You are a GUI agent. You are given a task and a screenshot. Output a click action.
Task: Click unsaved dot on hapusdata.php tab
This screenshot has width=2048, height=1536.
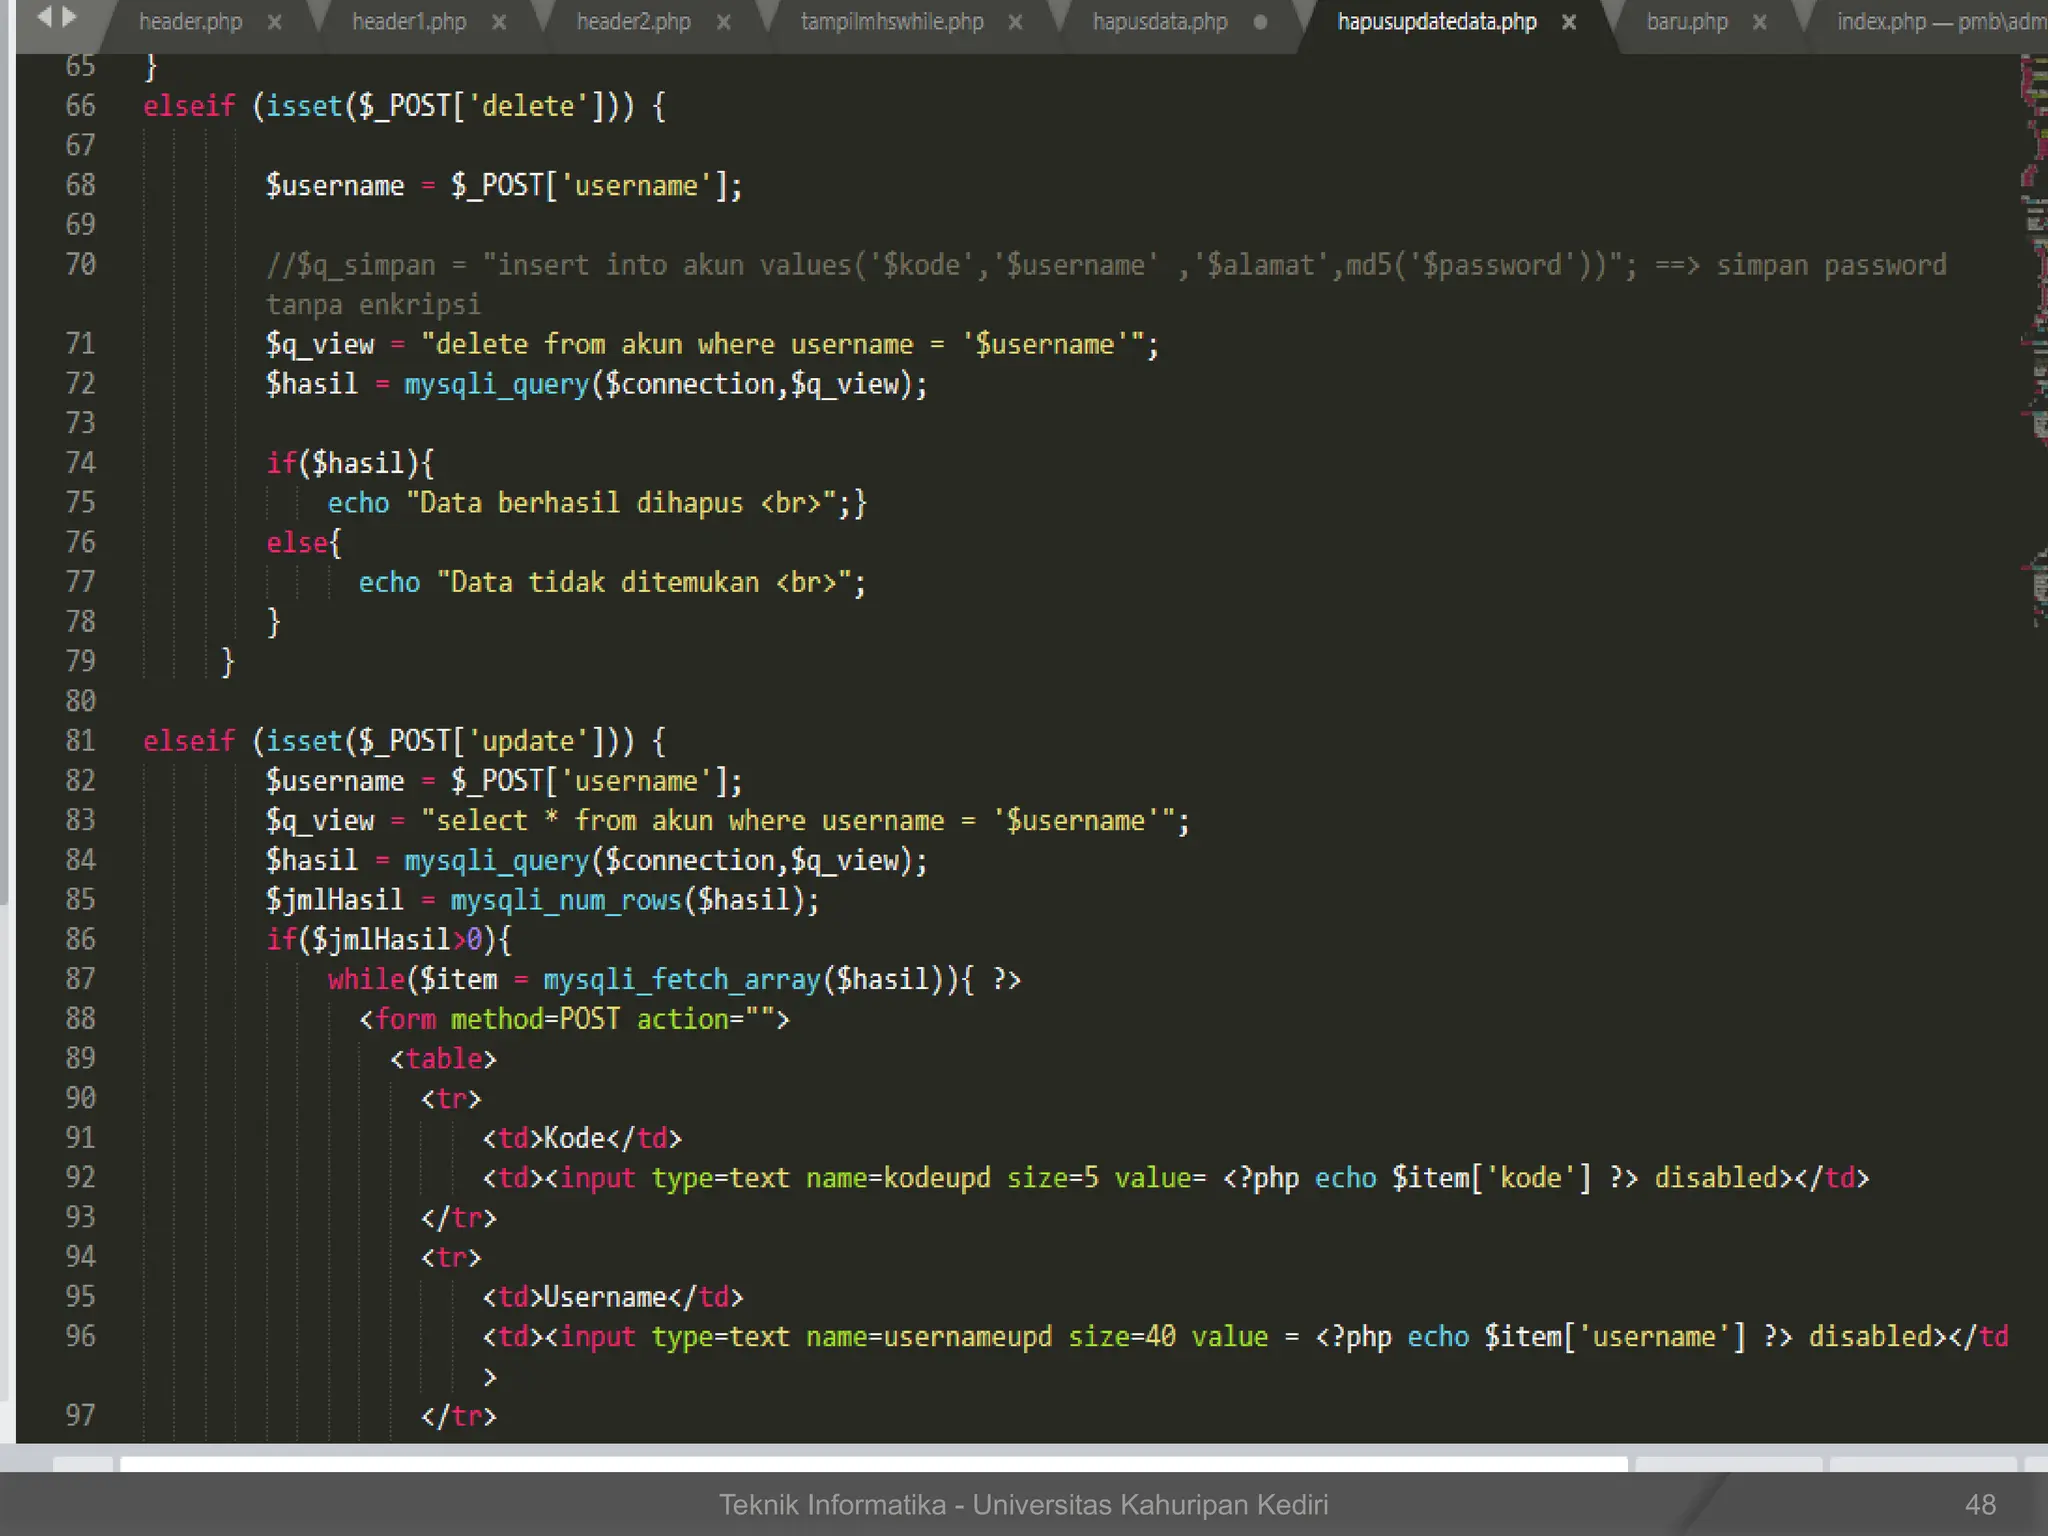[x=1260, y=22]
